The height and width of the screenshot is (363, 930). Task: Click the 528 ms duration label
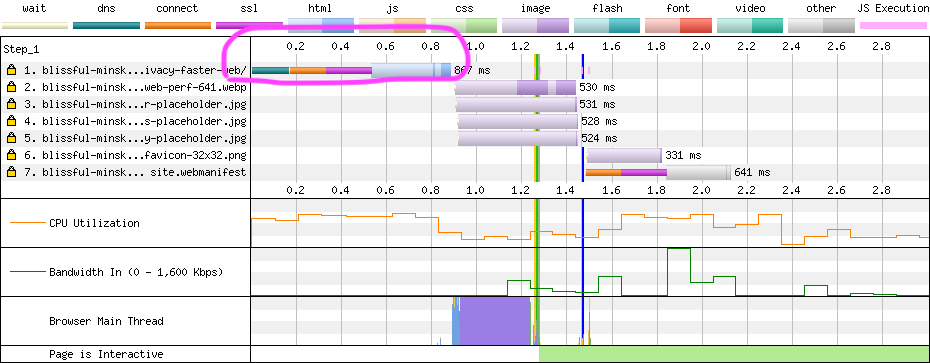coord(599,121)
